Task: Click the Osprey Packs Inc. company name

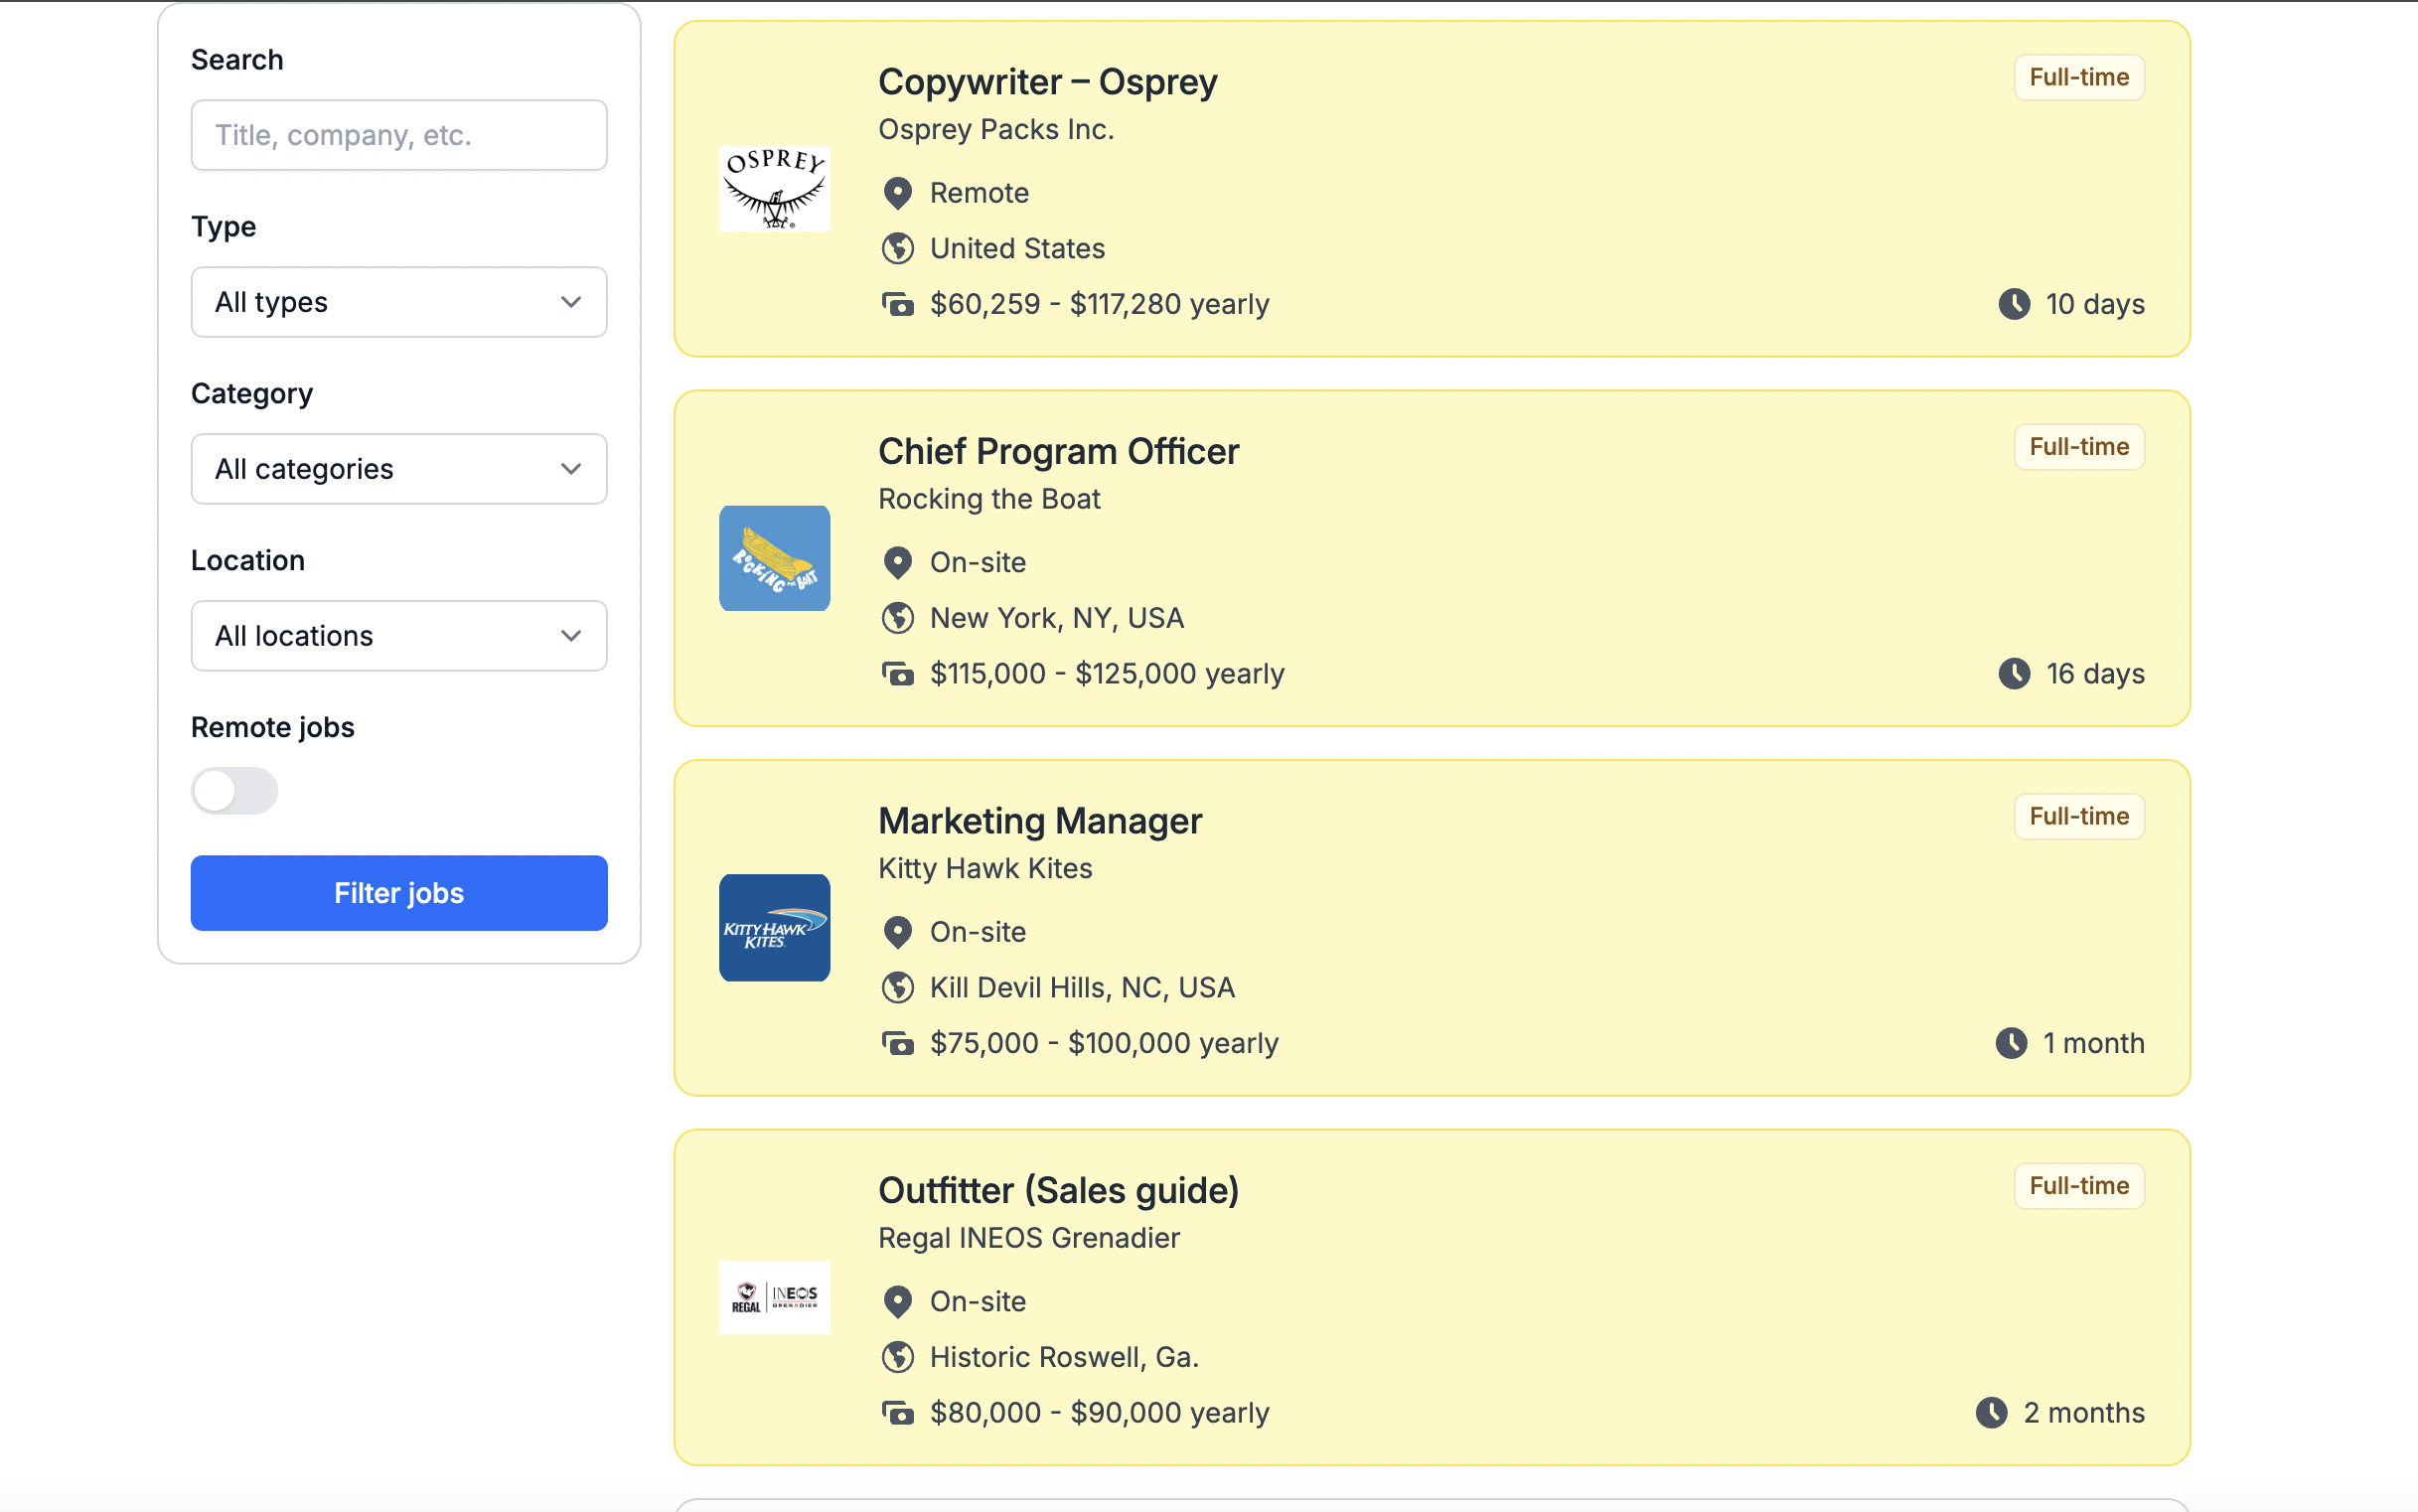Action: coord(996,130)
